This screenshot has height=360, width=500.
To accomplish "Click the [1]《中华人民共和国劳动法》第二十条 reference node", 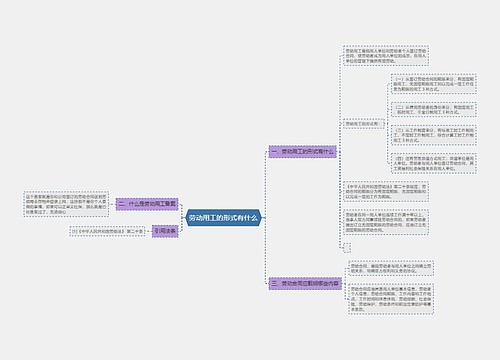I will click(x=107, y=231).
